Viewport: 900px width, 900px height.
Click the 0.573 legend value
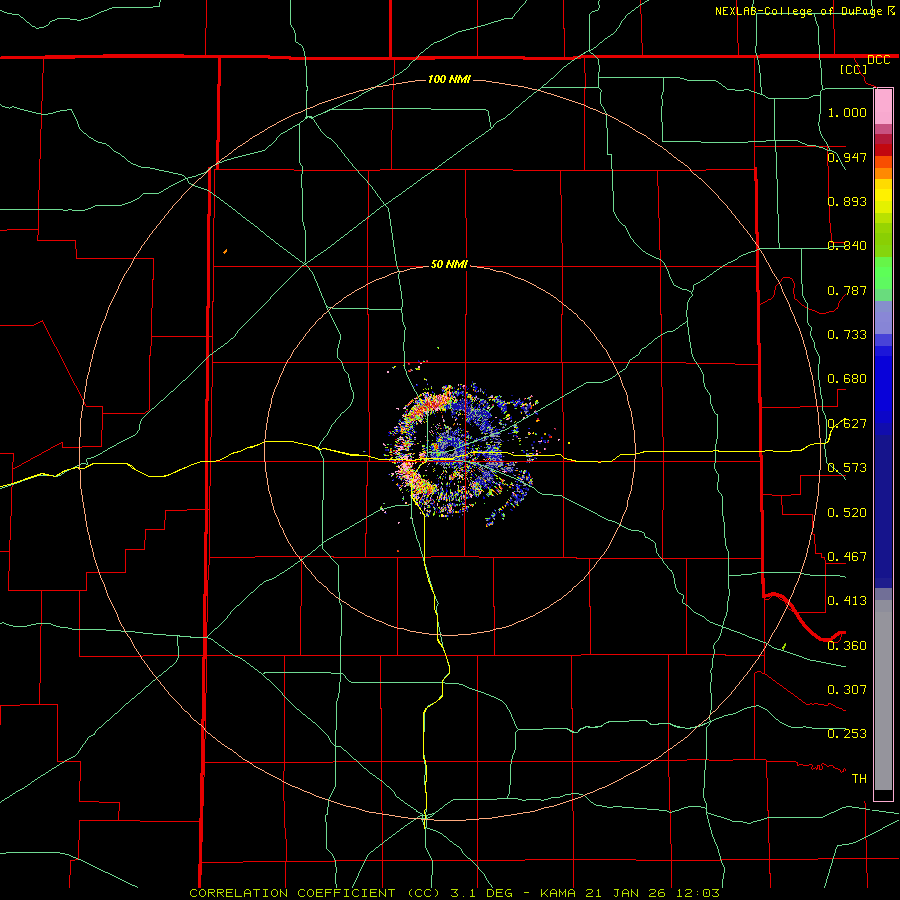[x=847, y=468]
